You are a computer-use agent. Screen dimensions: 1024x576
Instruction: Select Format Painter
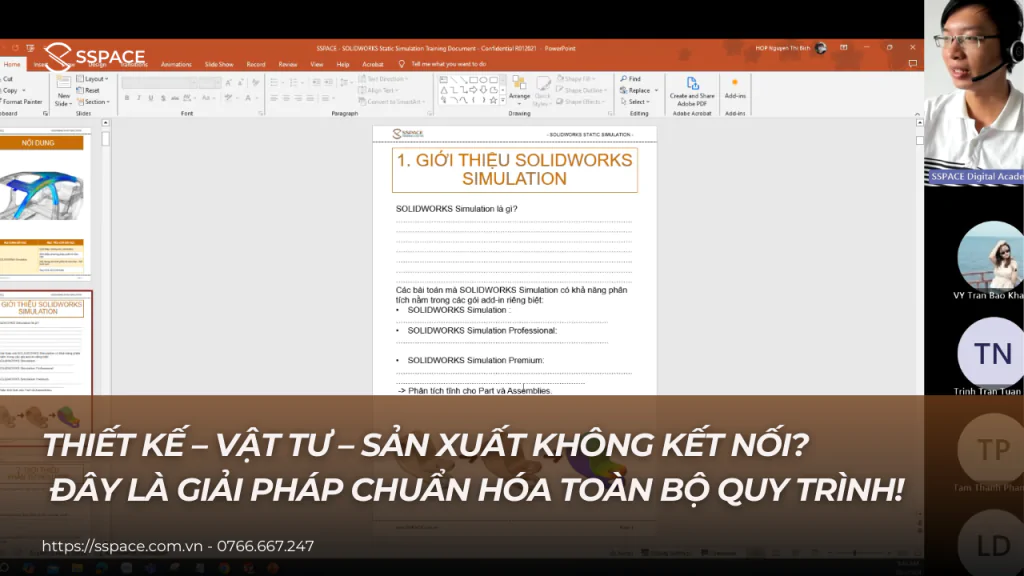(x=22, y=102)
